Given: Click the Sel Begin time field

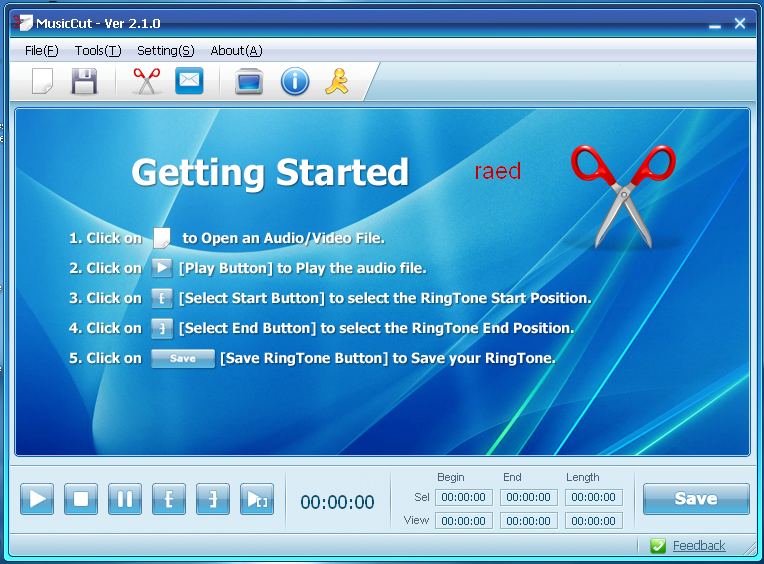Looking at the screenshot, I should click(463, 497).
